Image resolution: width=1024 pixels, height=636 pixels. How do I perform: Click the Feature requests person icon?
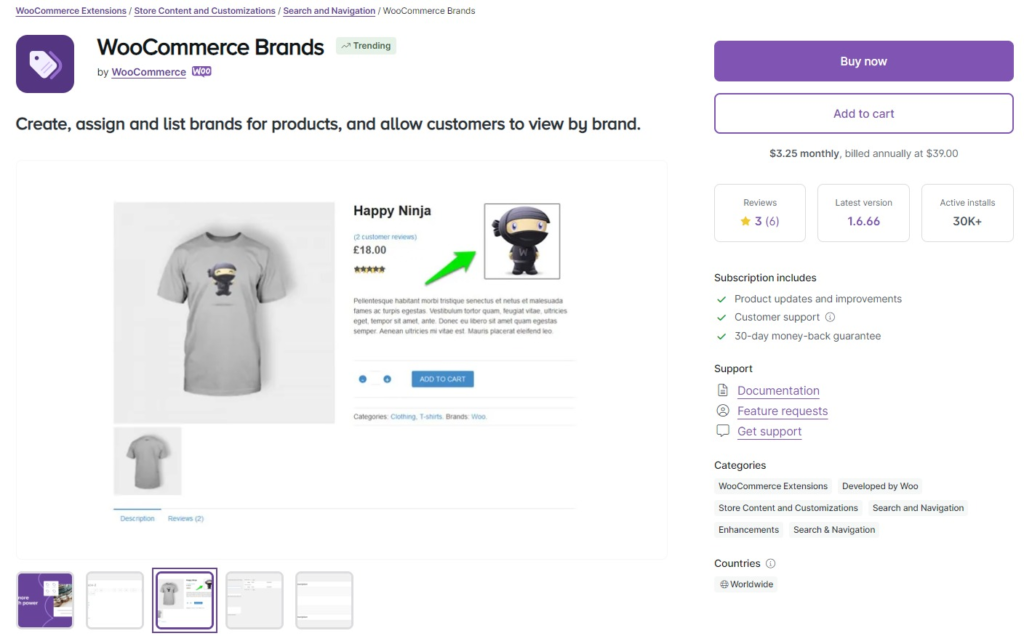722,411
